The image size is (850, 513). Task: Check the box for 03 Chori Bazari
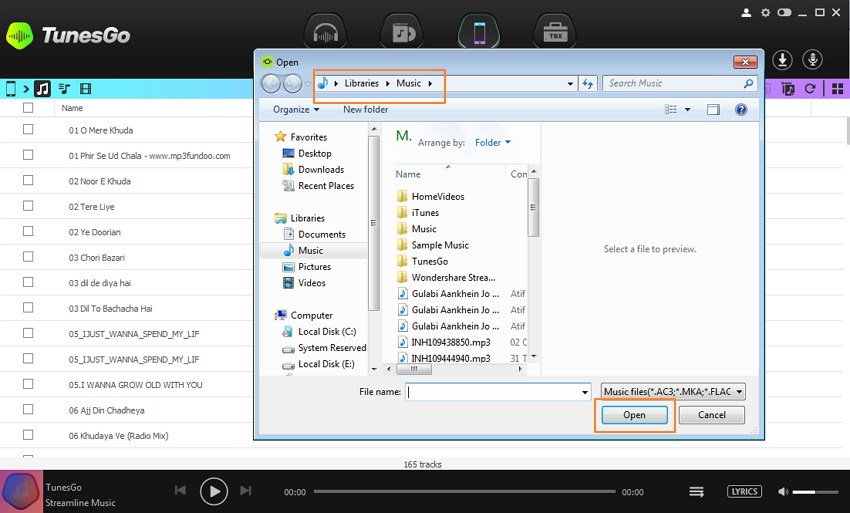coord(28,256)
